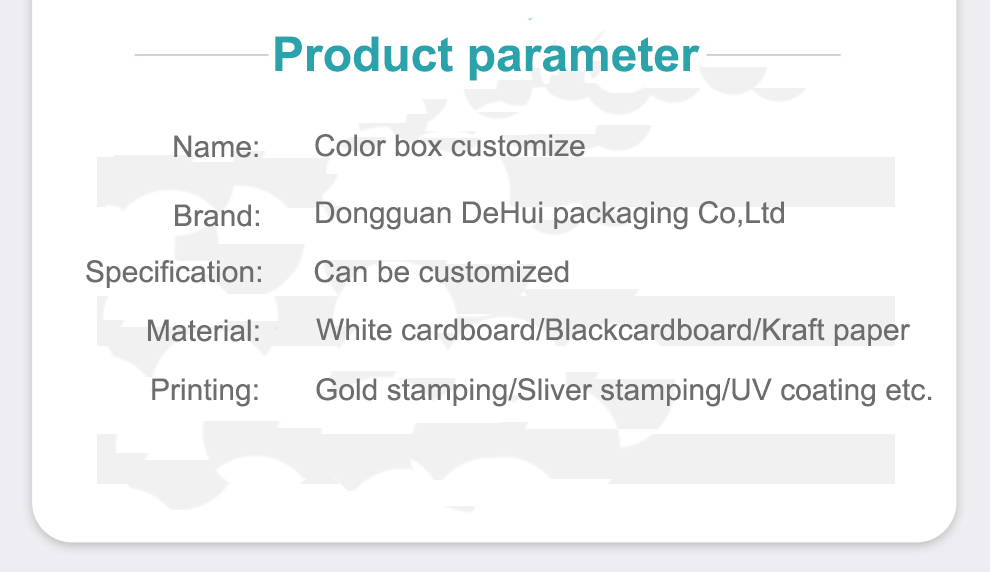Click the line left of heading
Screen dimensions: 990x572
(201, 55)
